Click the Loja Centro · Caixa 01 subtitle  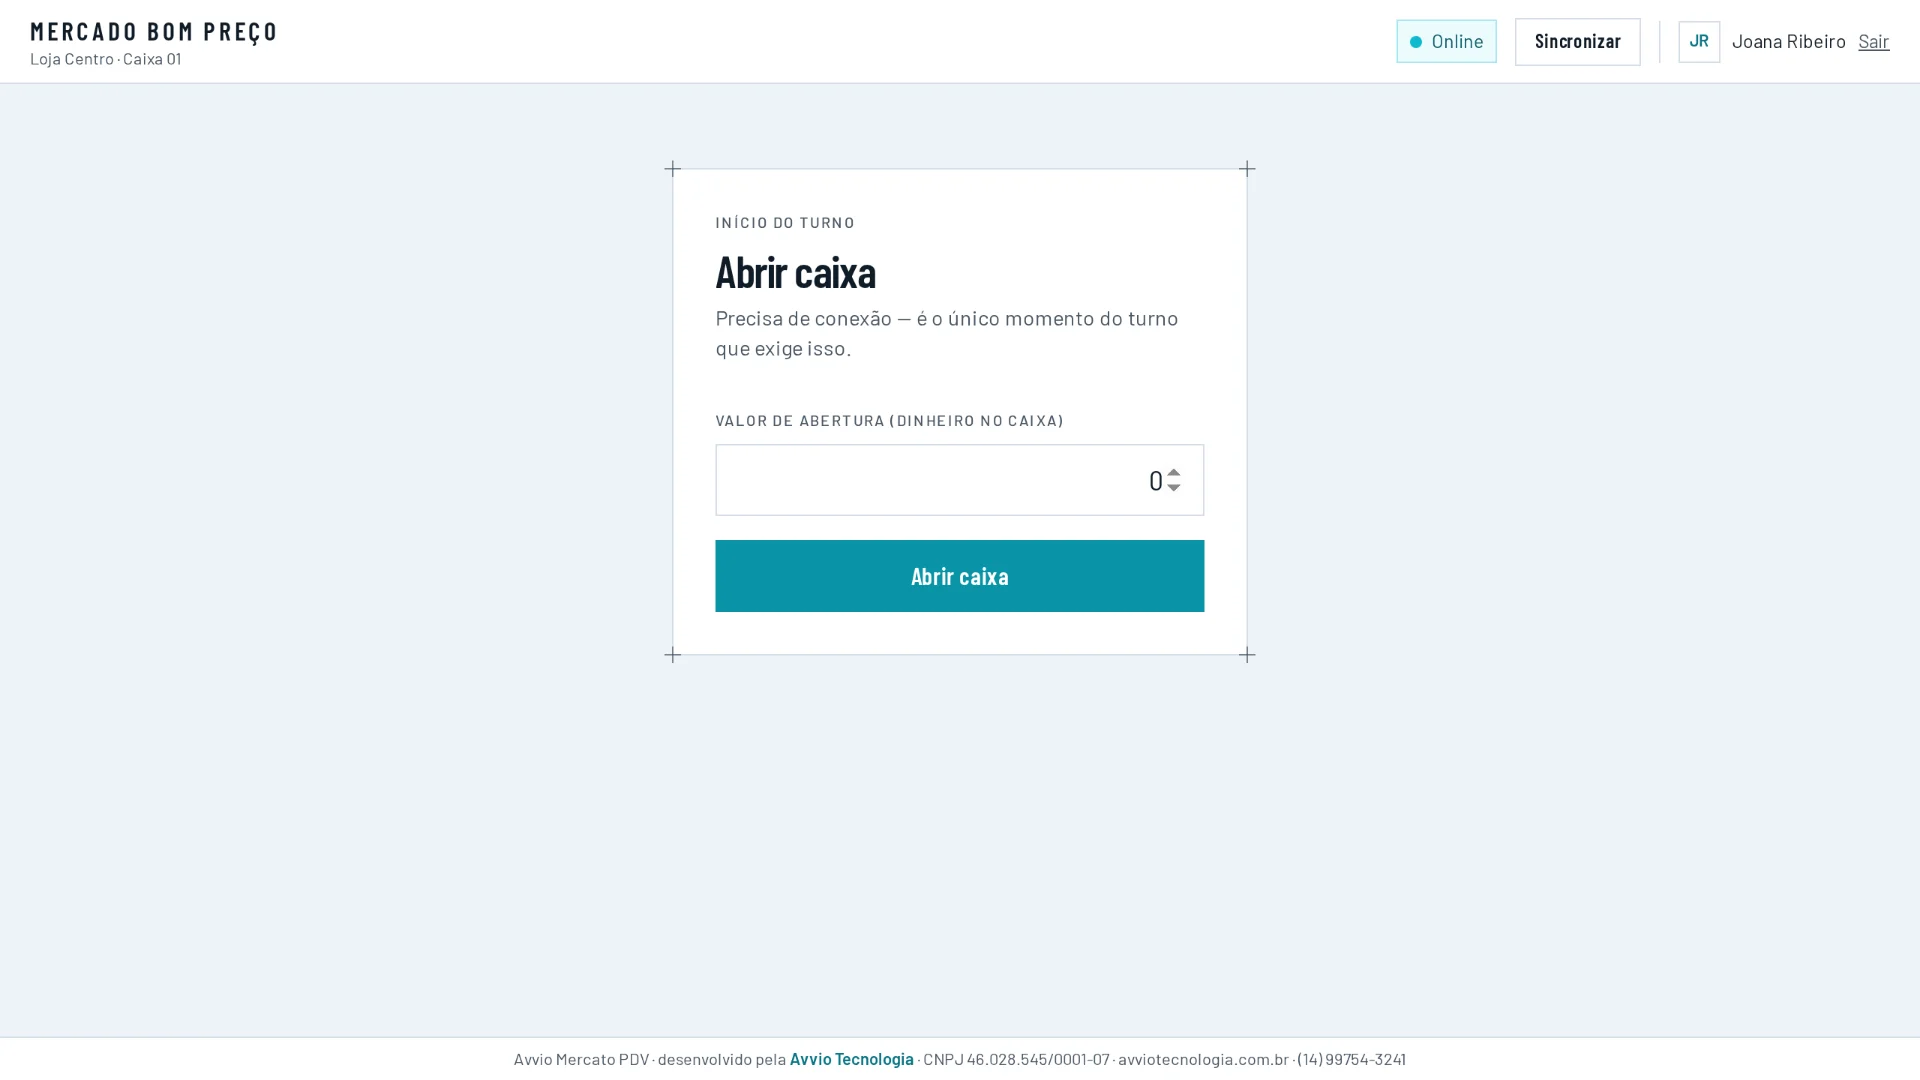point(105,59)
